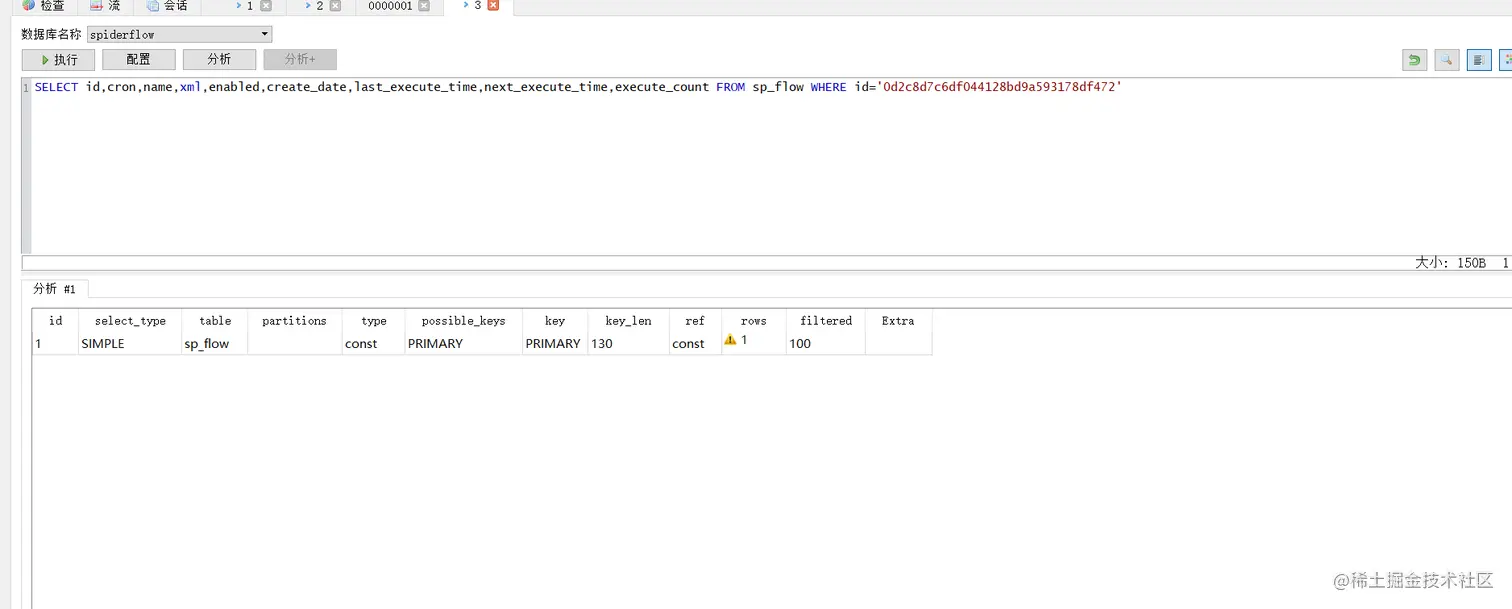Switch to the 会话 tab
1512x609 pixels.
tap(167, 6)
